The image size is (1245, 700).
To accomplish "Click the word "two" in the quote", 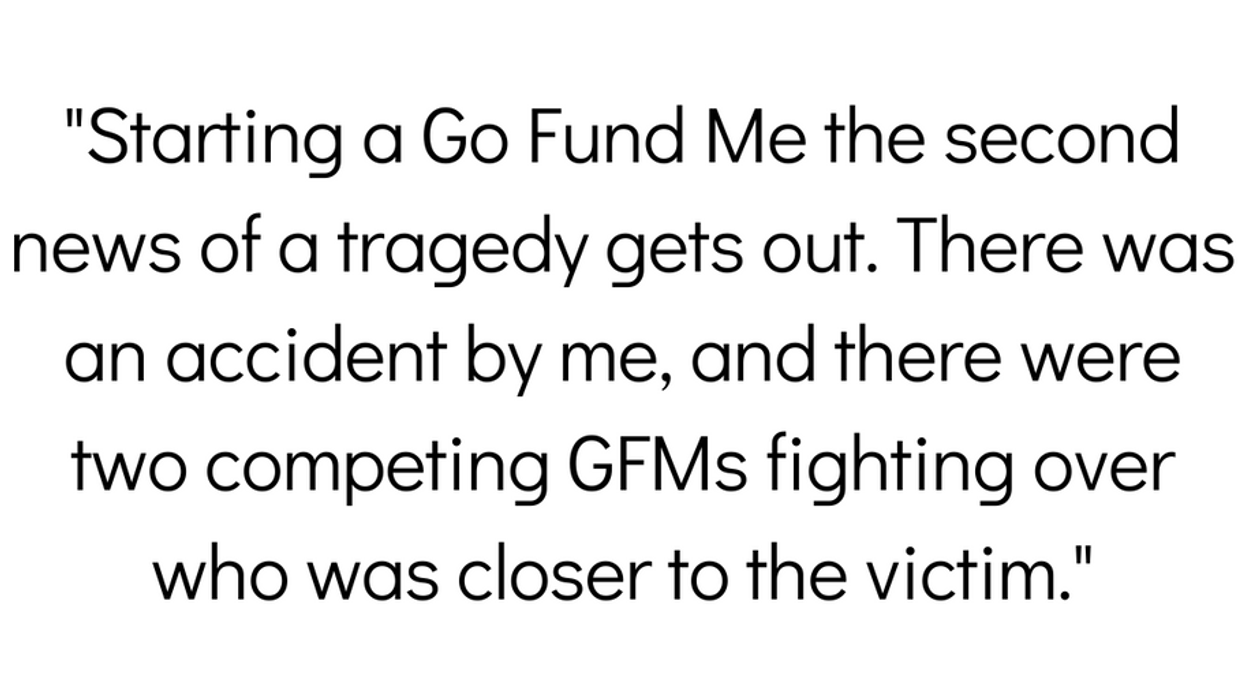I will coord(123,466).
